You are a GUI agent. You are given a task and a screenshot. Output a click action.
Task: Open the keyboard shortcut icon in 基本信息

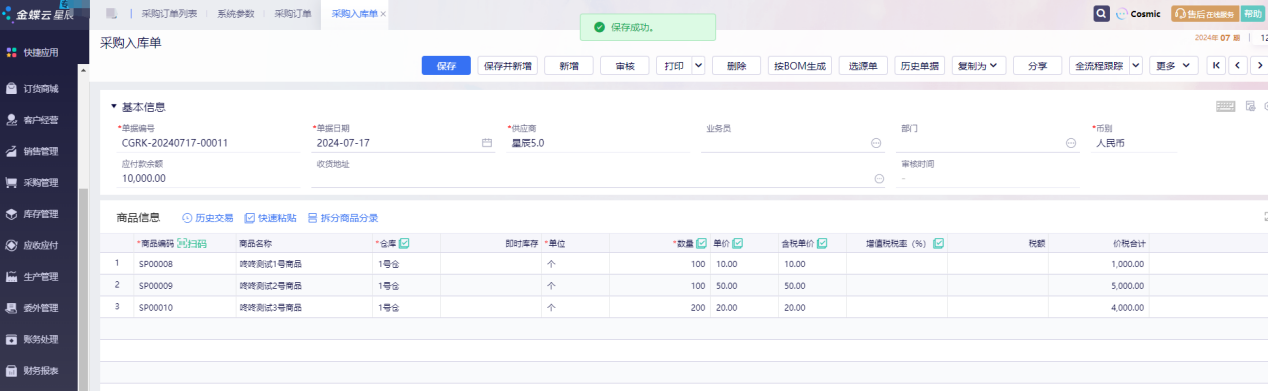point(1225,106)
